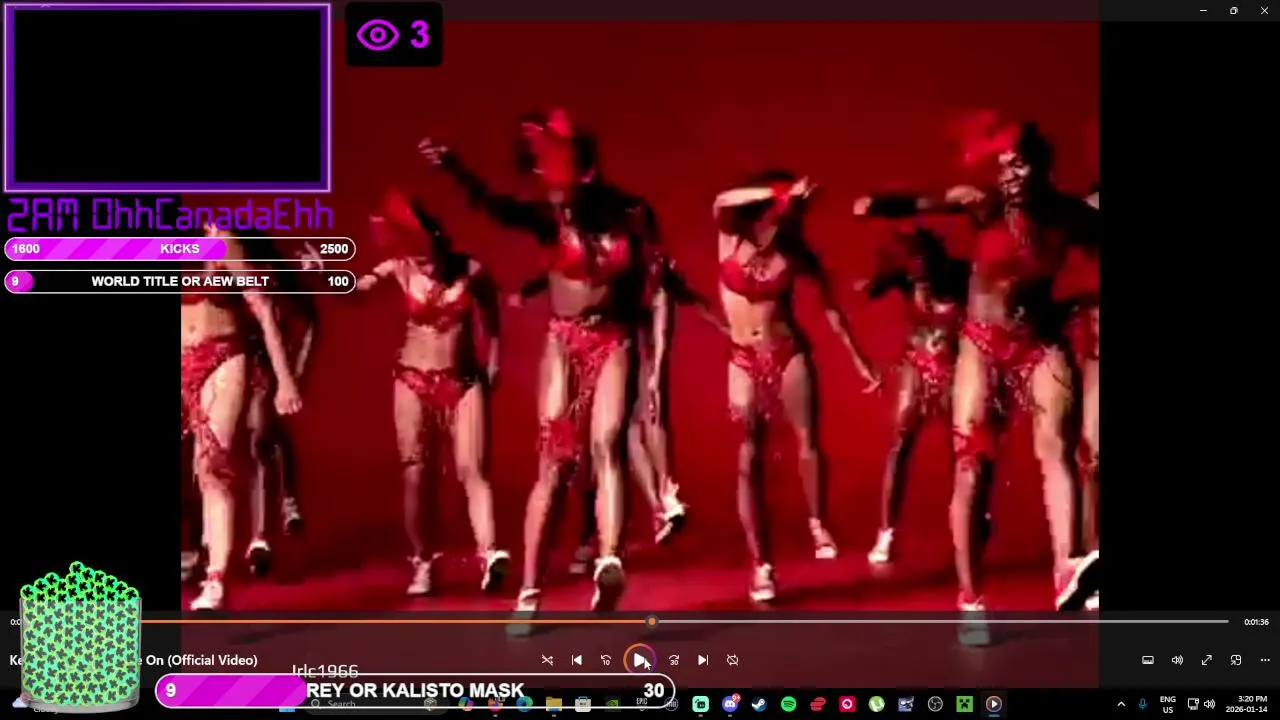Click the viewer count eye icon
The image size is (1280, 720).
point(378,35)
